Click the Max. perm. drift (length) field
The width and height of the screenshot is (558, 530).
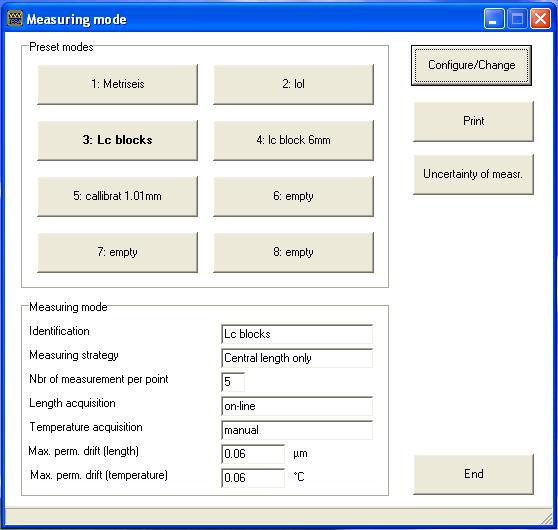pyautogui.click(x=253, y=454)
